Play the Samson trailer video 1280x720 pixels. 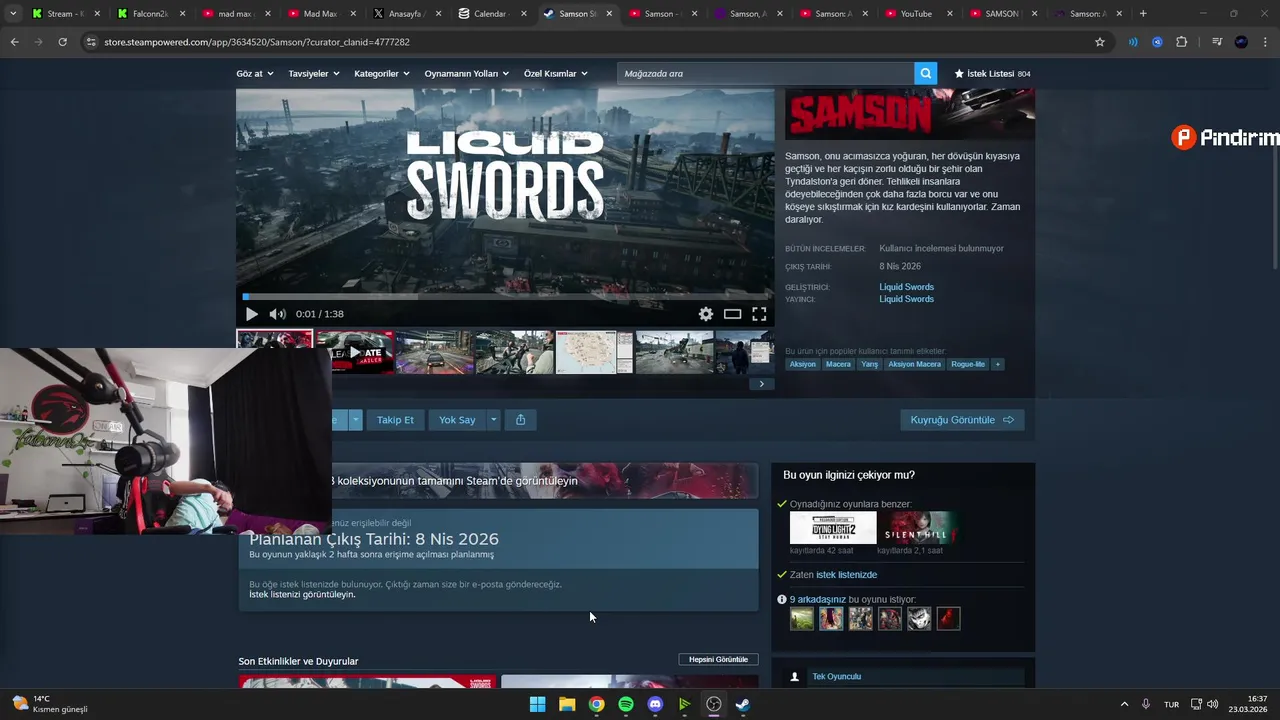coord(251,314)
